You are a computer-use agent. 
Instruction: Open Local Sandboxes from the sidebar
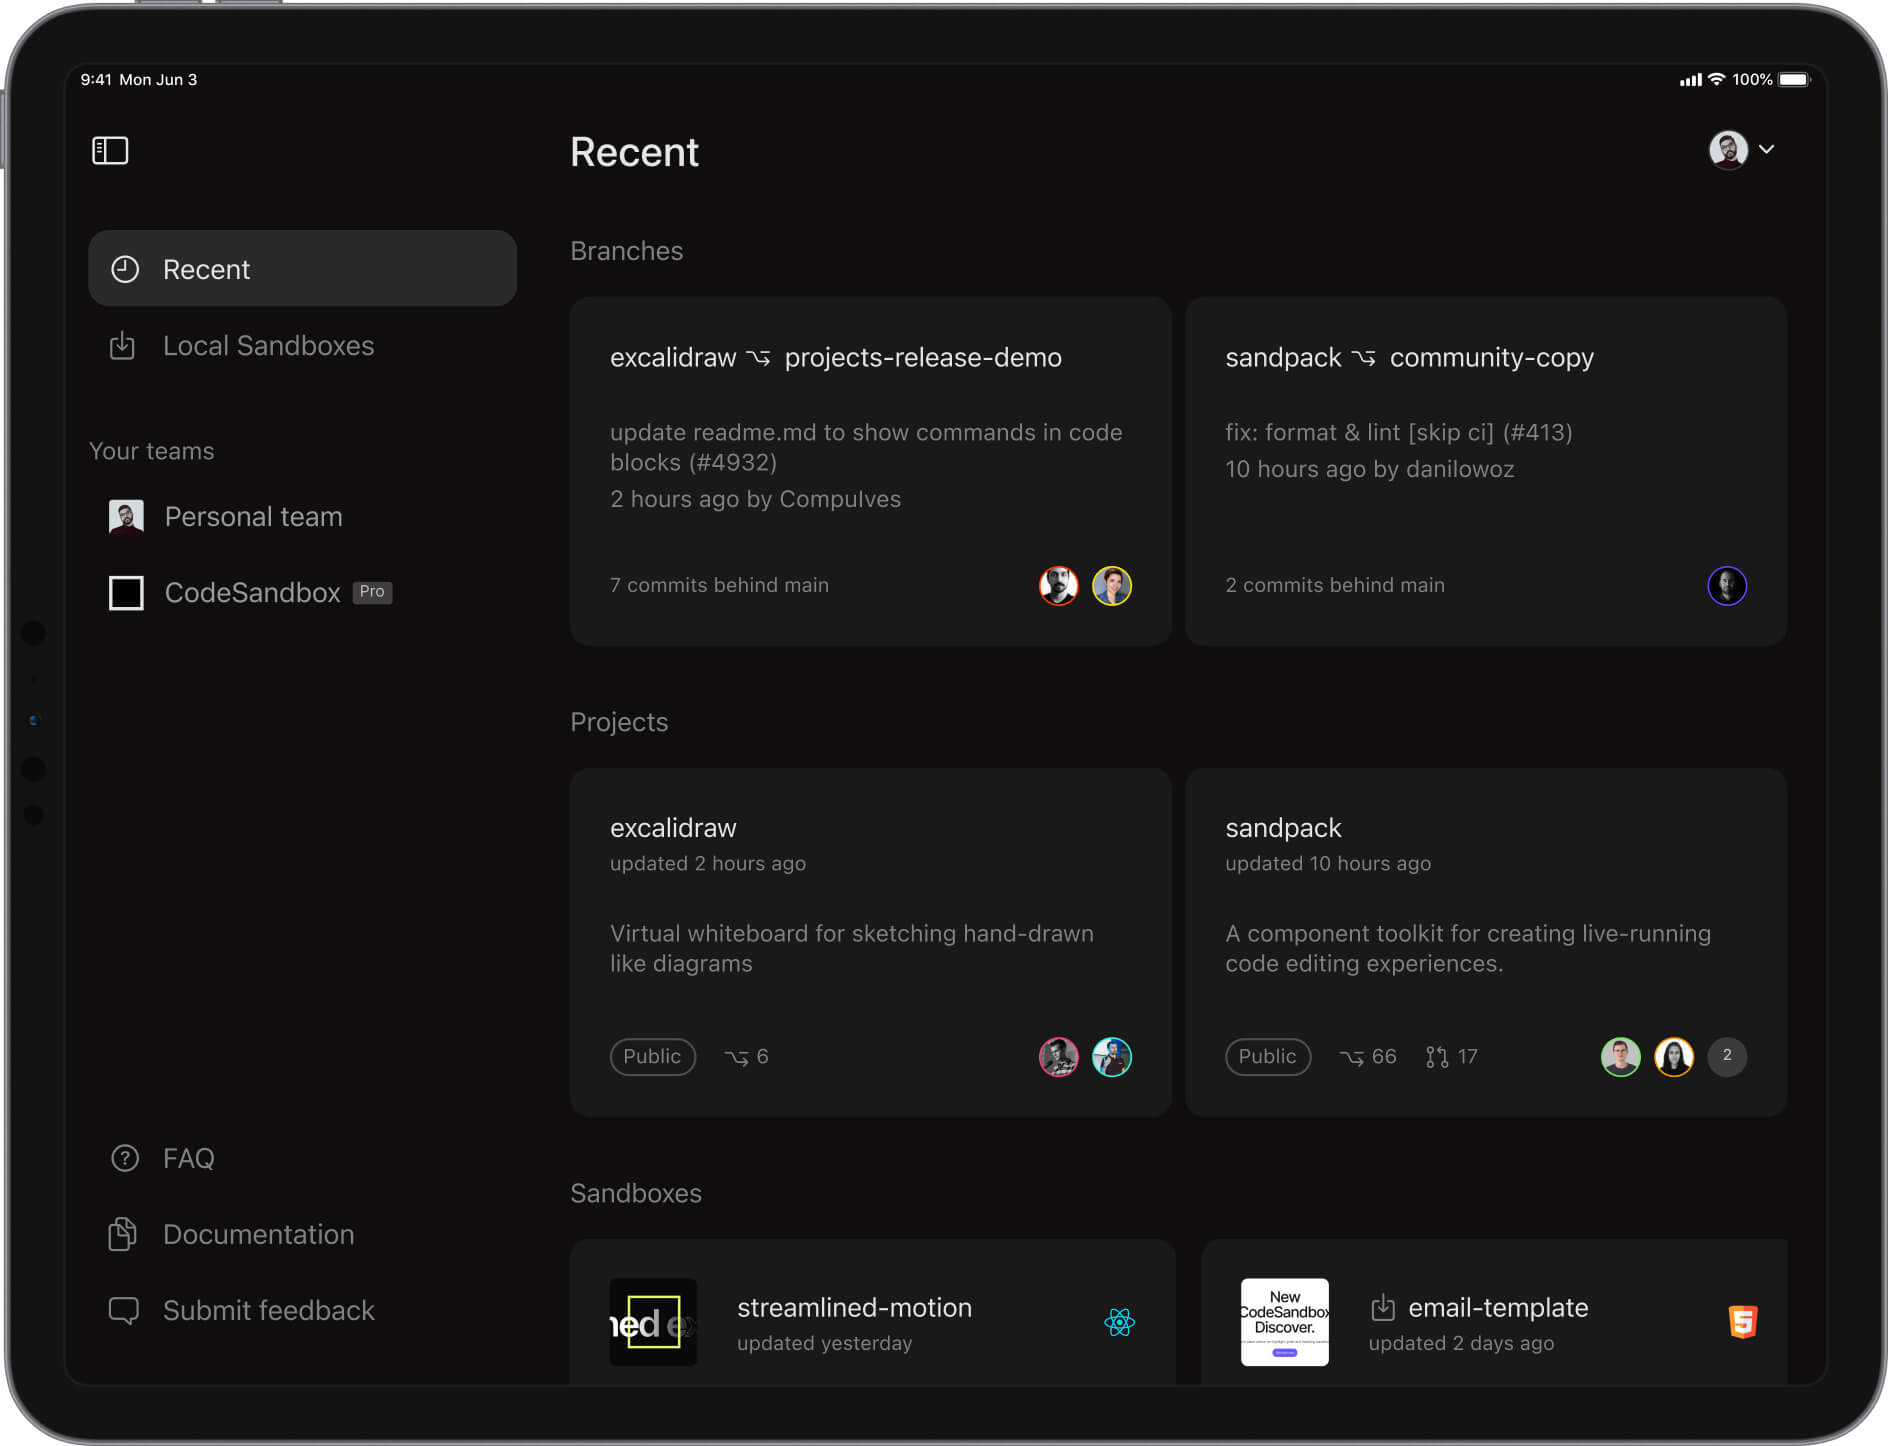[268, 345]
